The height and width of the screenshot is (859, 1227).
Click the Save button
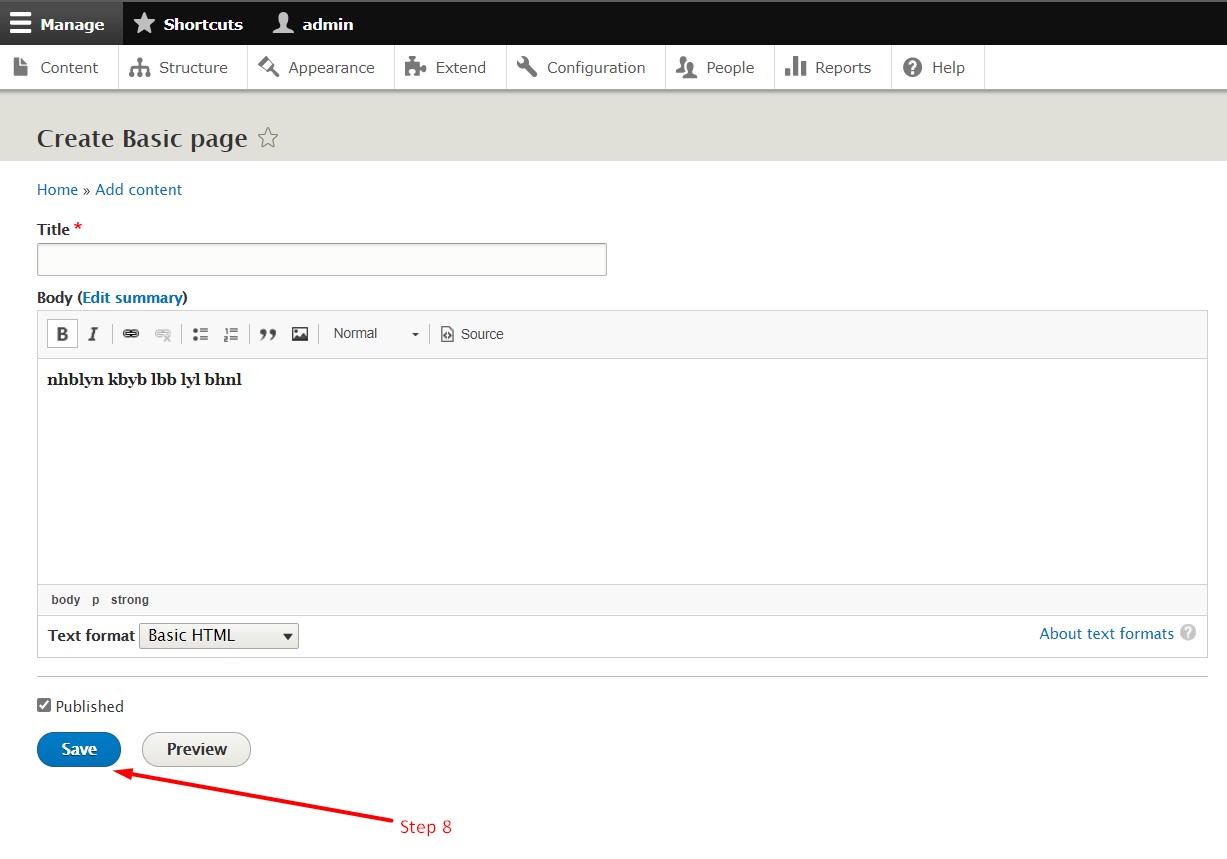pos(79,749)
